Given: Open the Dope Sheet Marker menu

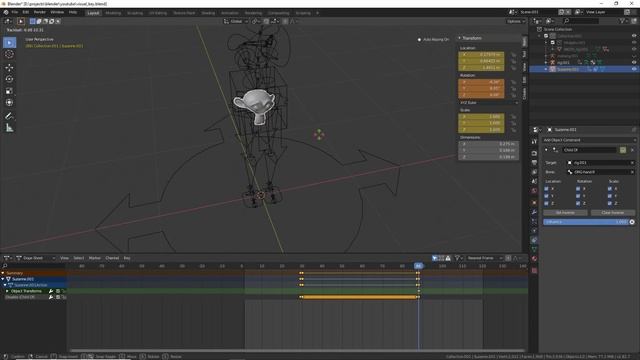Looking at the screenshot, I should [95, 258].
